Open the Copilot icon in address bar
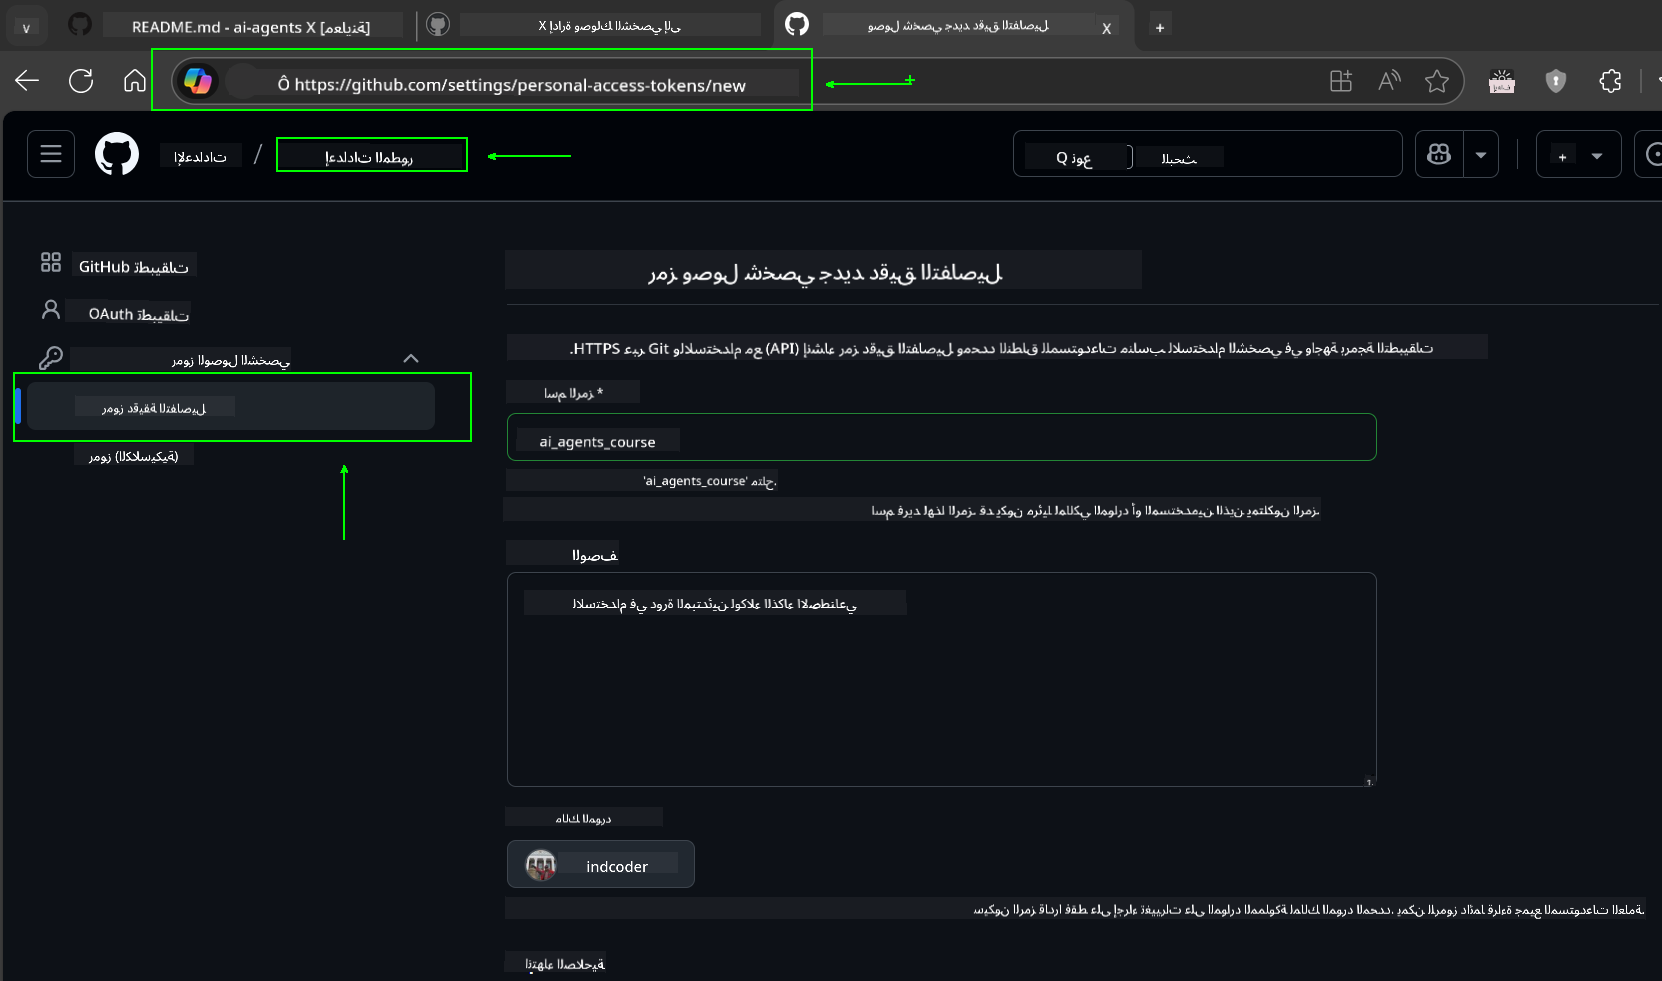This screenshot has height=981, width=1662. point(198,81)
